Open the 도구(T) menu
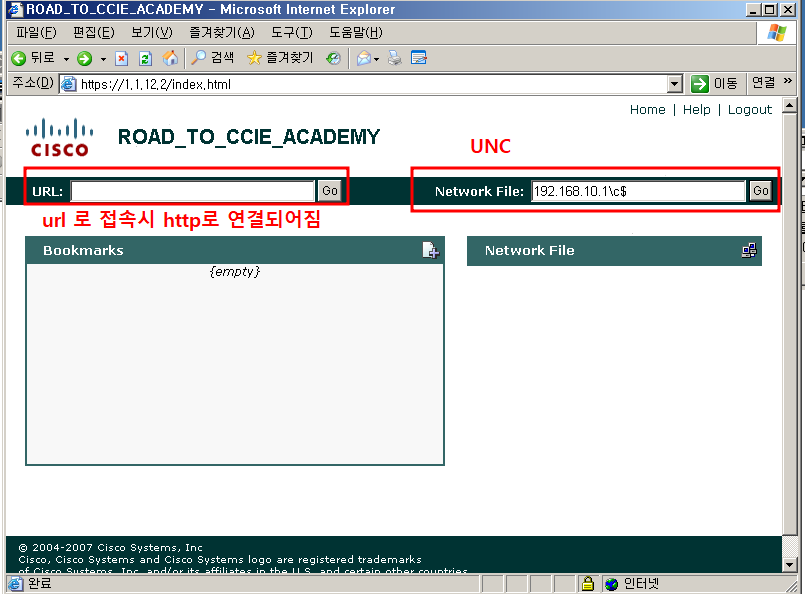The image size is (805, 594). pos(292,33)
